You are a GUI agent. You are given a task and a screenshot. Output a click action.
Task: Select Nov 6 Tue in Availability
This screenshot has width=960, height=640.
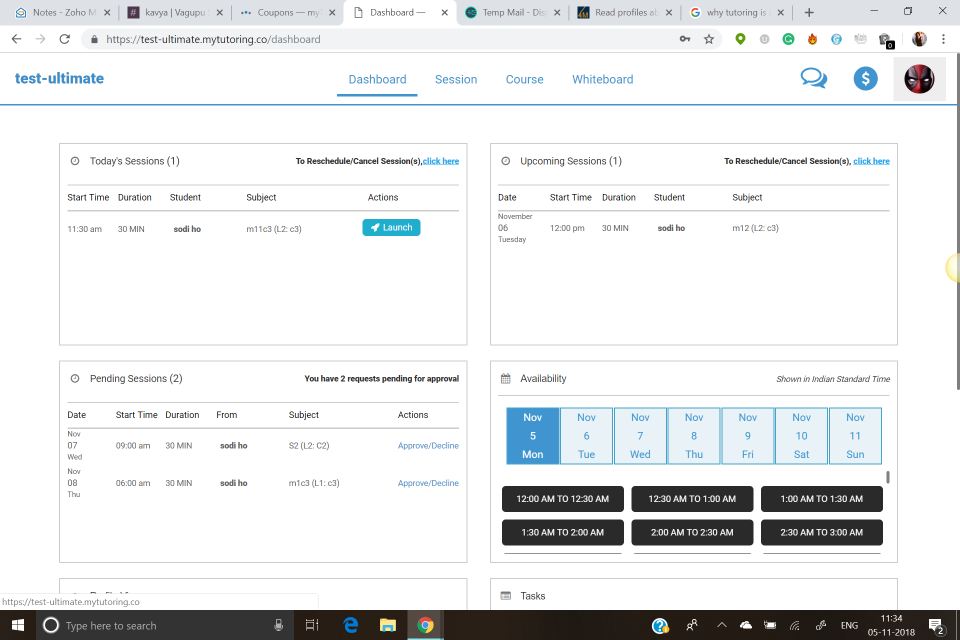586,435
